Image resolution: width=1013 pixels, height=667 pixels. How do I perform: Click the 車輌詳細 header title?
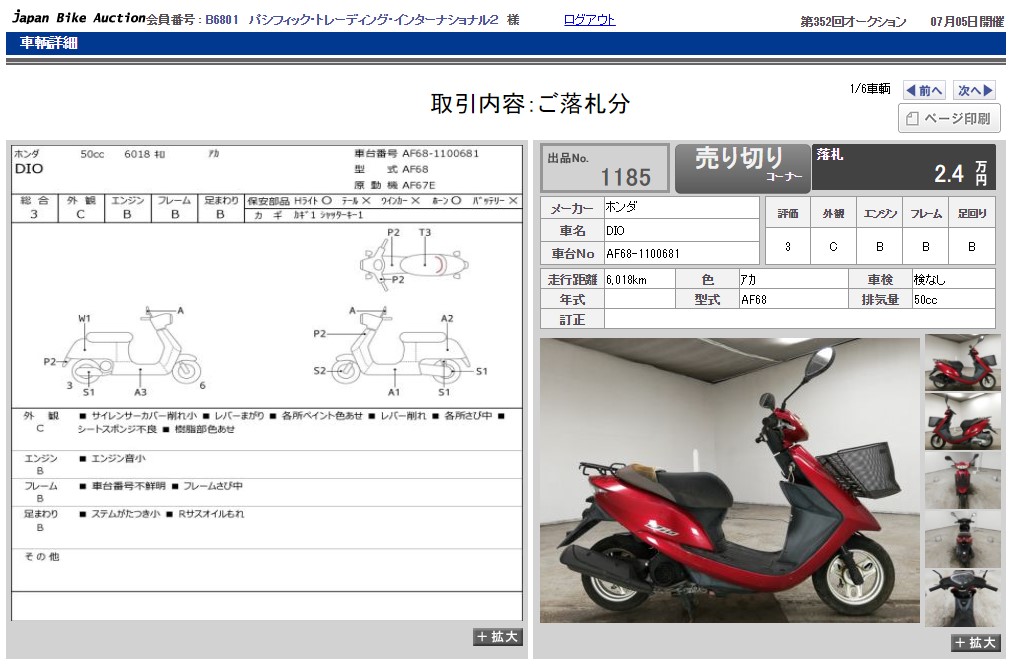pyautogui.click(x=48, y=43)
